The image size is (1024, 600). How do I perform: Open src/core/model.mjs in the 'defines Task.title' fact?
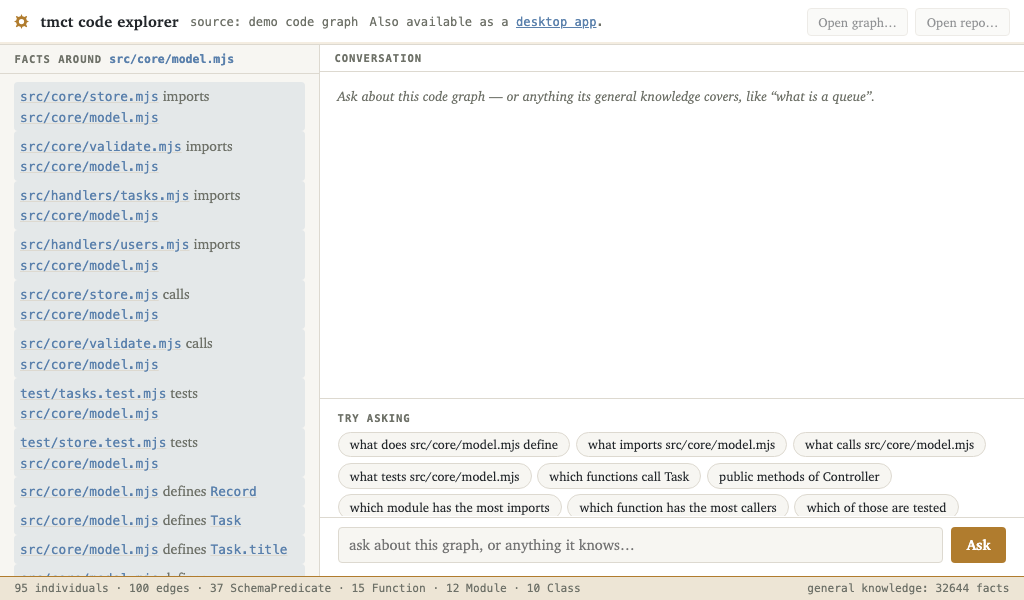[x=89, y=549]
